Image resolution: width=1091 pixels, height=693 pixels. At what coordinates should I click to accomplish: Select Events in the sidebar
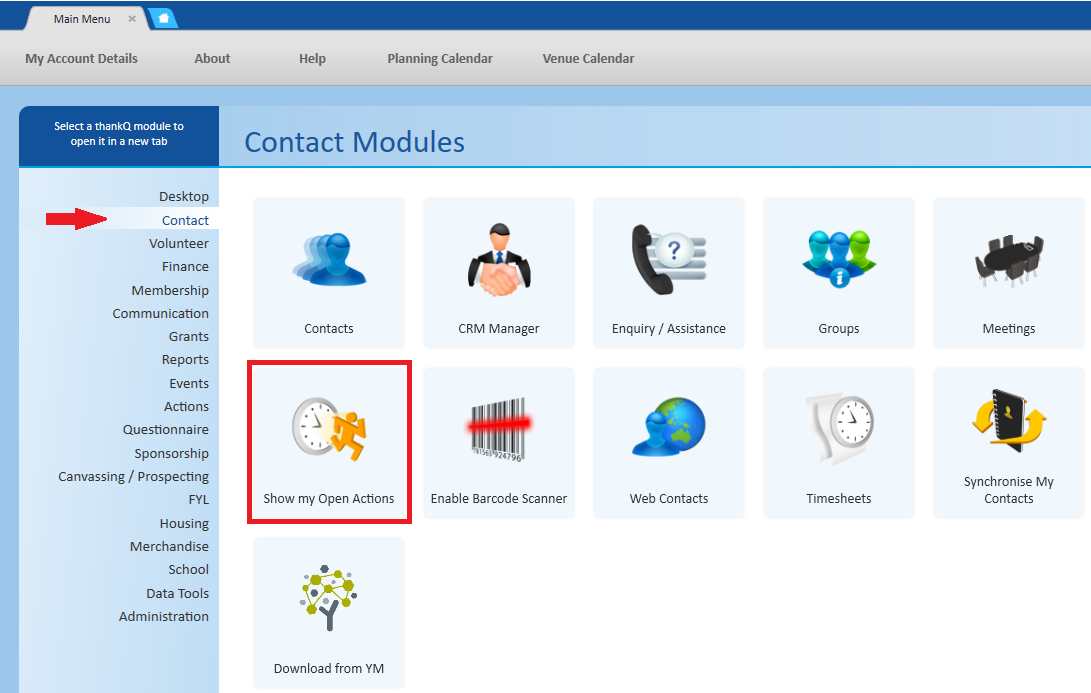tap(189, 383)
